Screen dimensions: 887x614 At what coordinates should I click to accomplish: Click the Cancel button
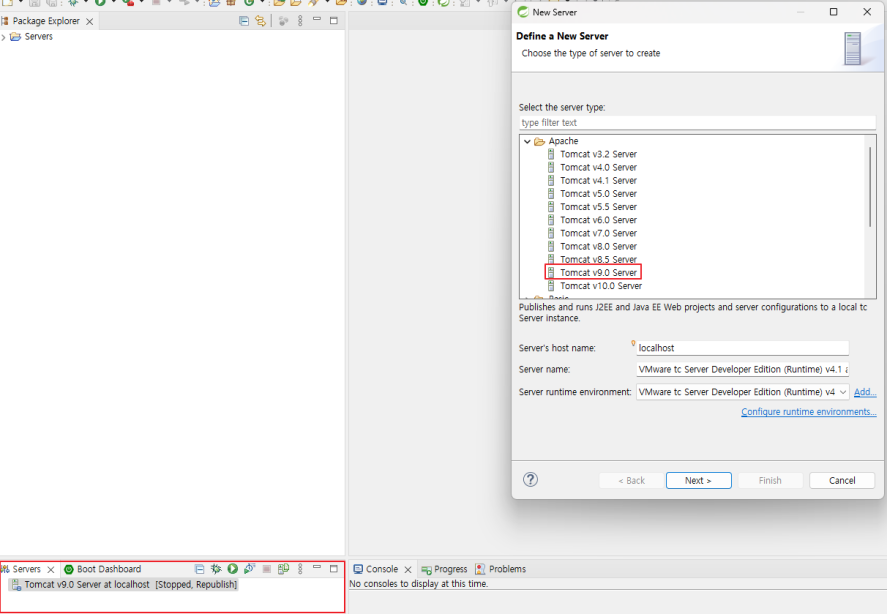pos(842,480)
